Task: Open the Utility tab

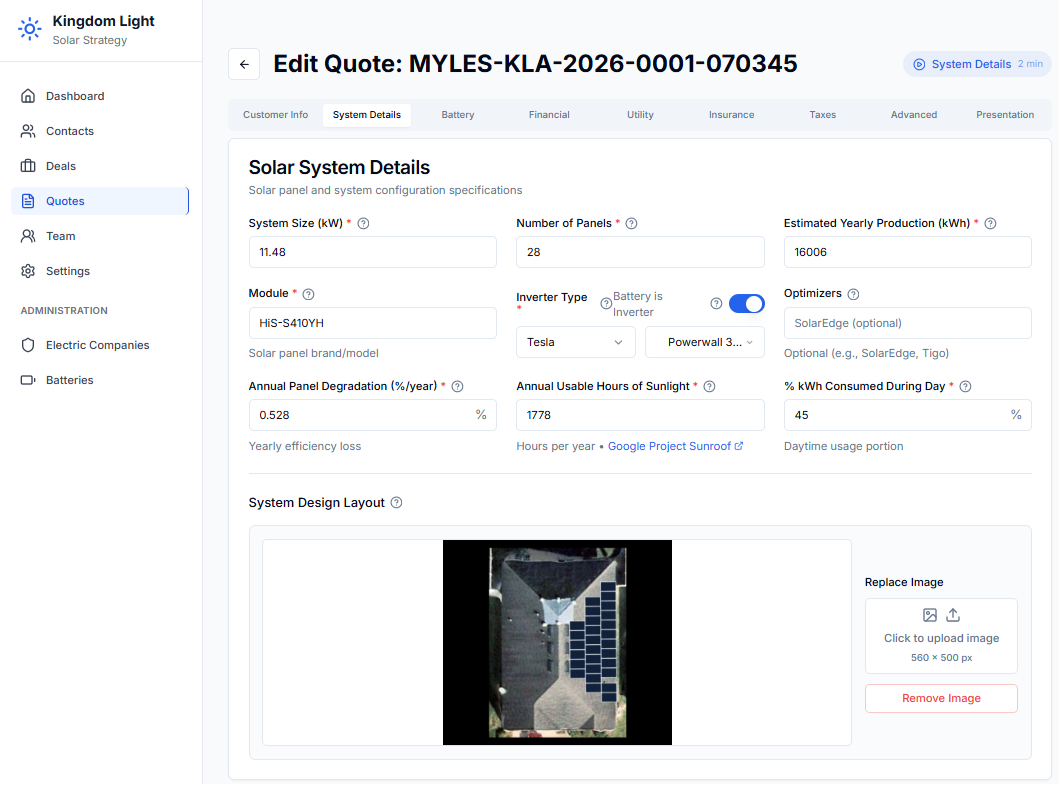Action: click(640, 115)
